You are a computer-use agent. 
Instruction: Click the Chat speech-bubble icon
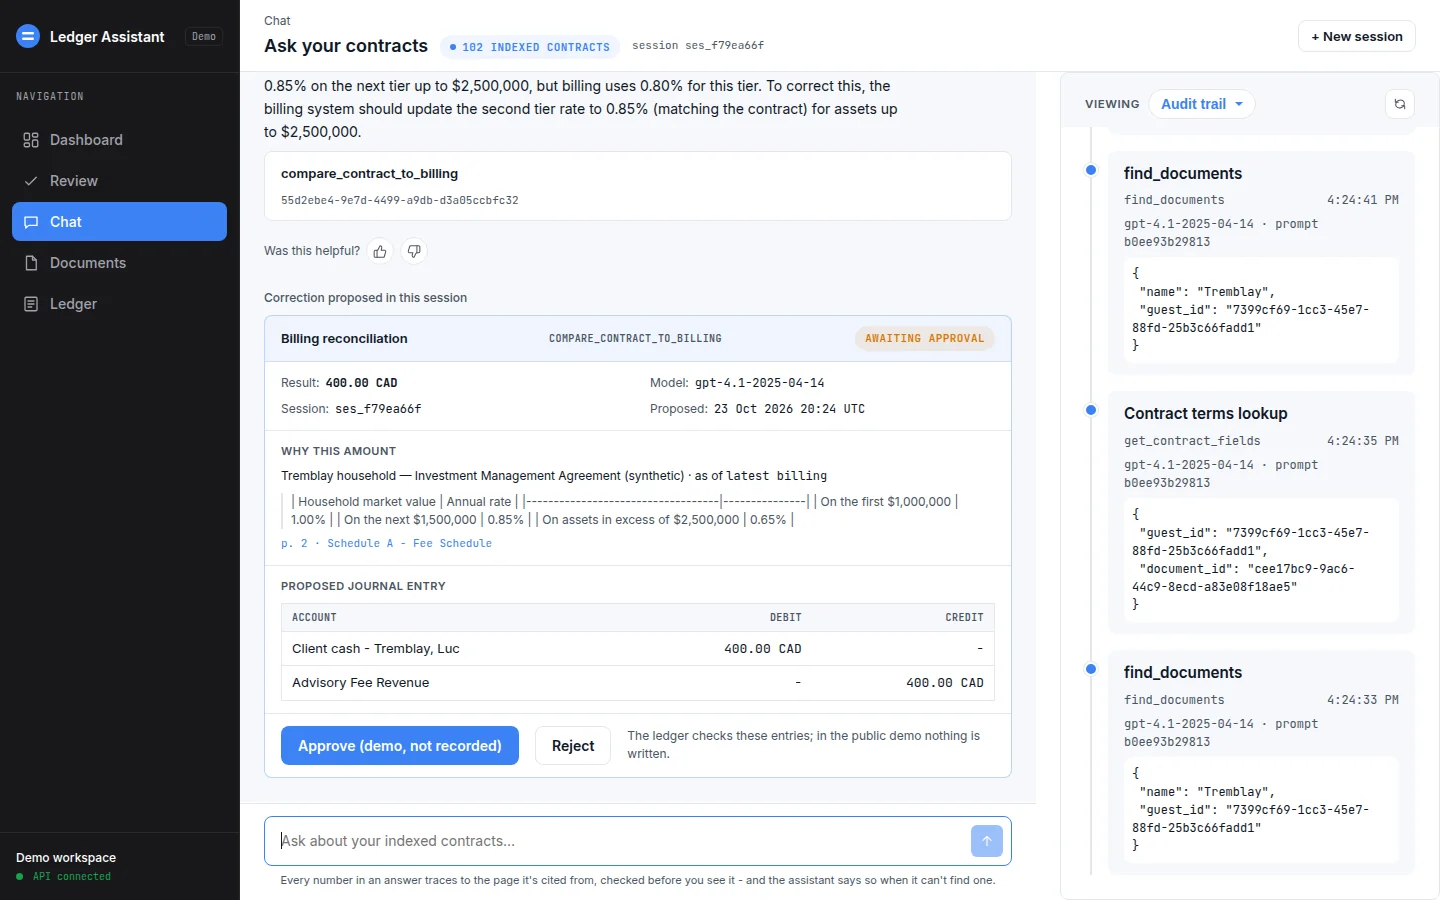click(31, 222)
